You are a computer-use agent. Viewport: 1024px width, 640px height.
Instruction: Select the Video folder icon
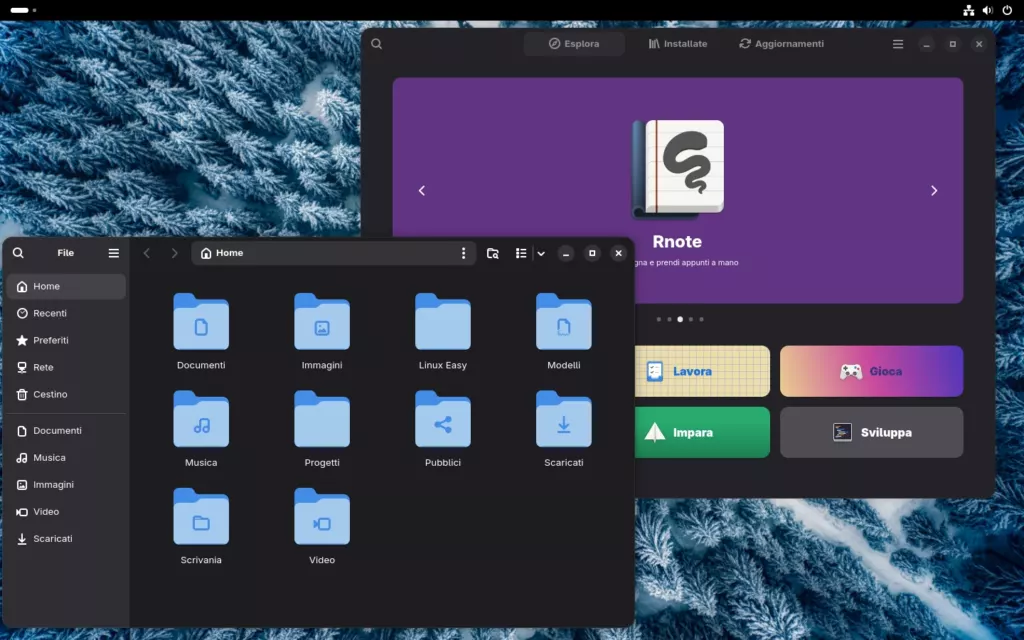[322, 516]
